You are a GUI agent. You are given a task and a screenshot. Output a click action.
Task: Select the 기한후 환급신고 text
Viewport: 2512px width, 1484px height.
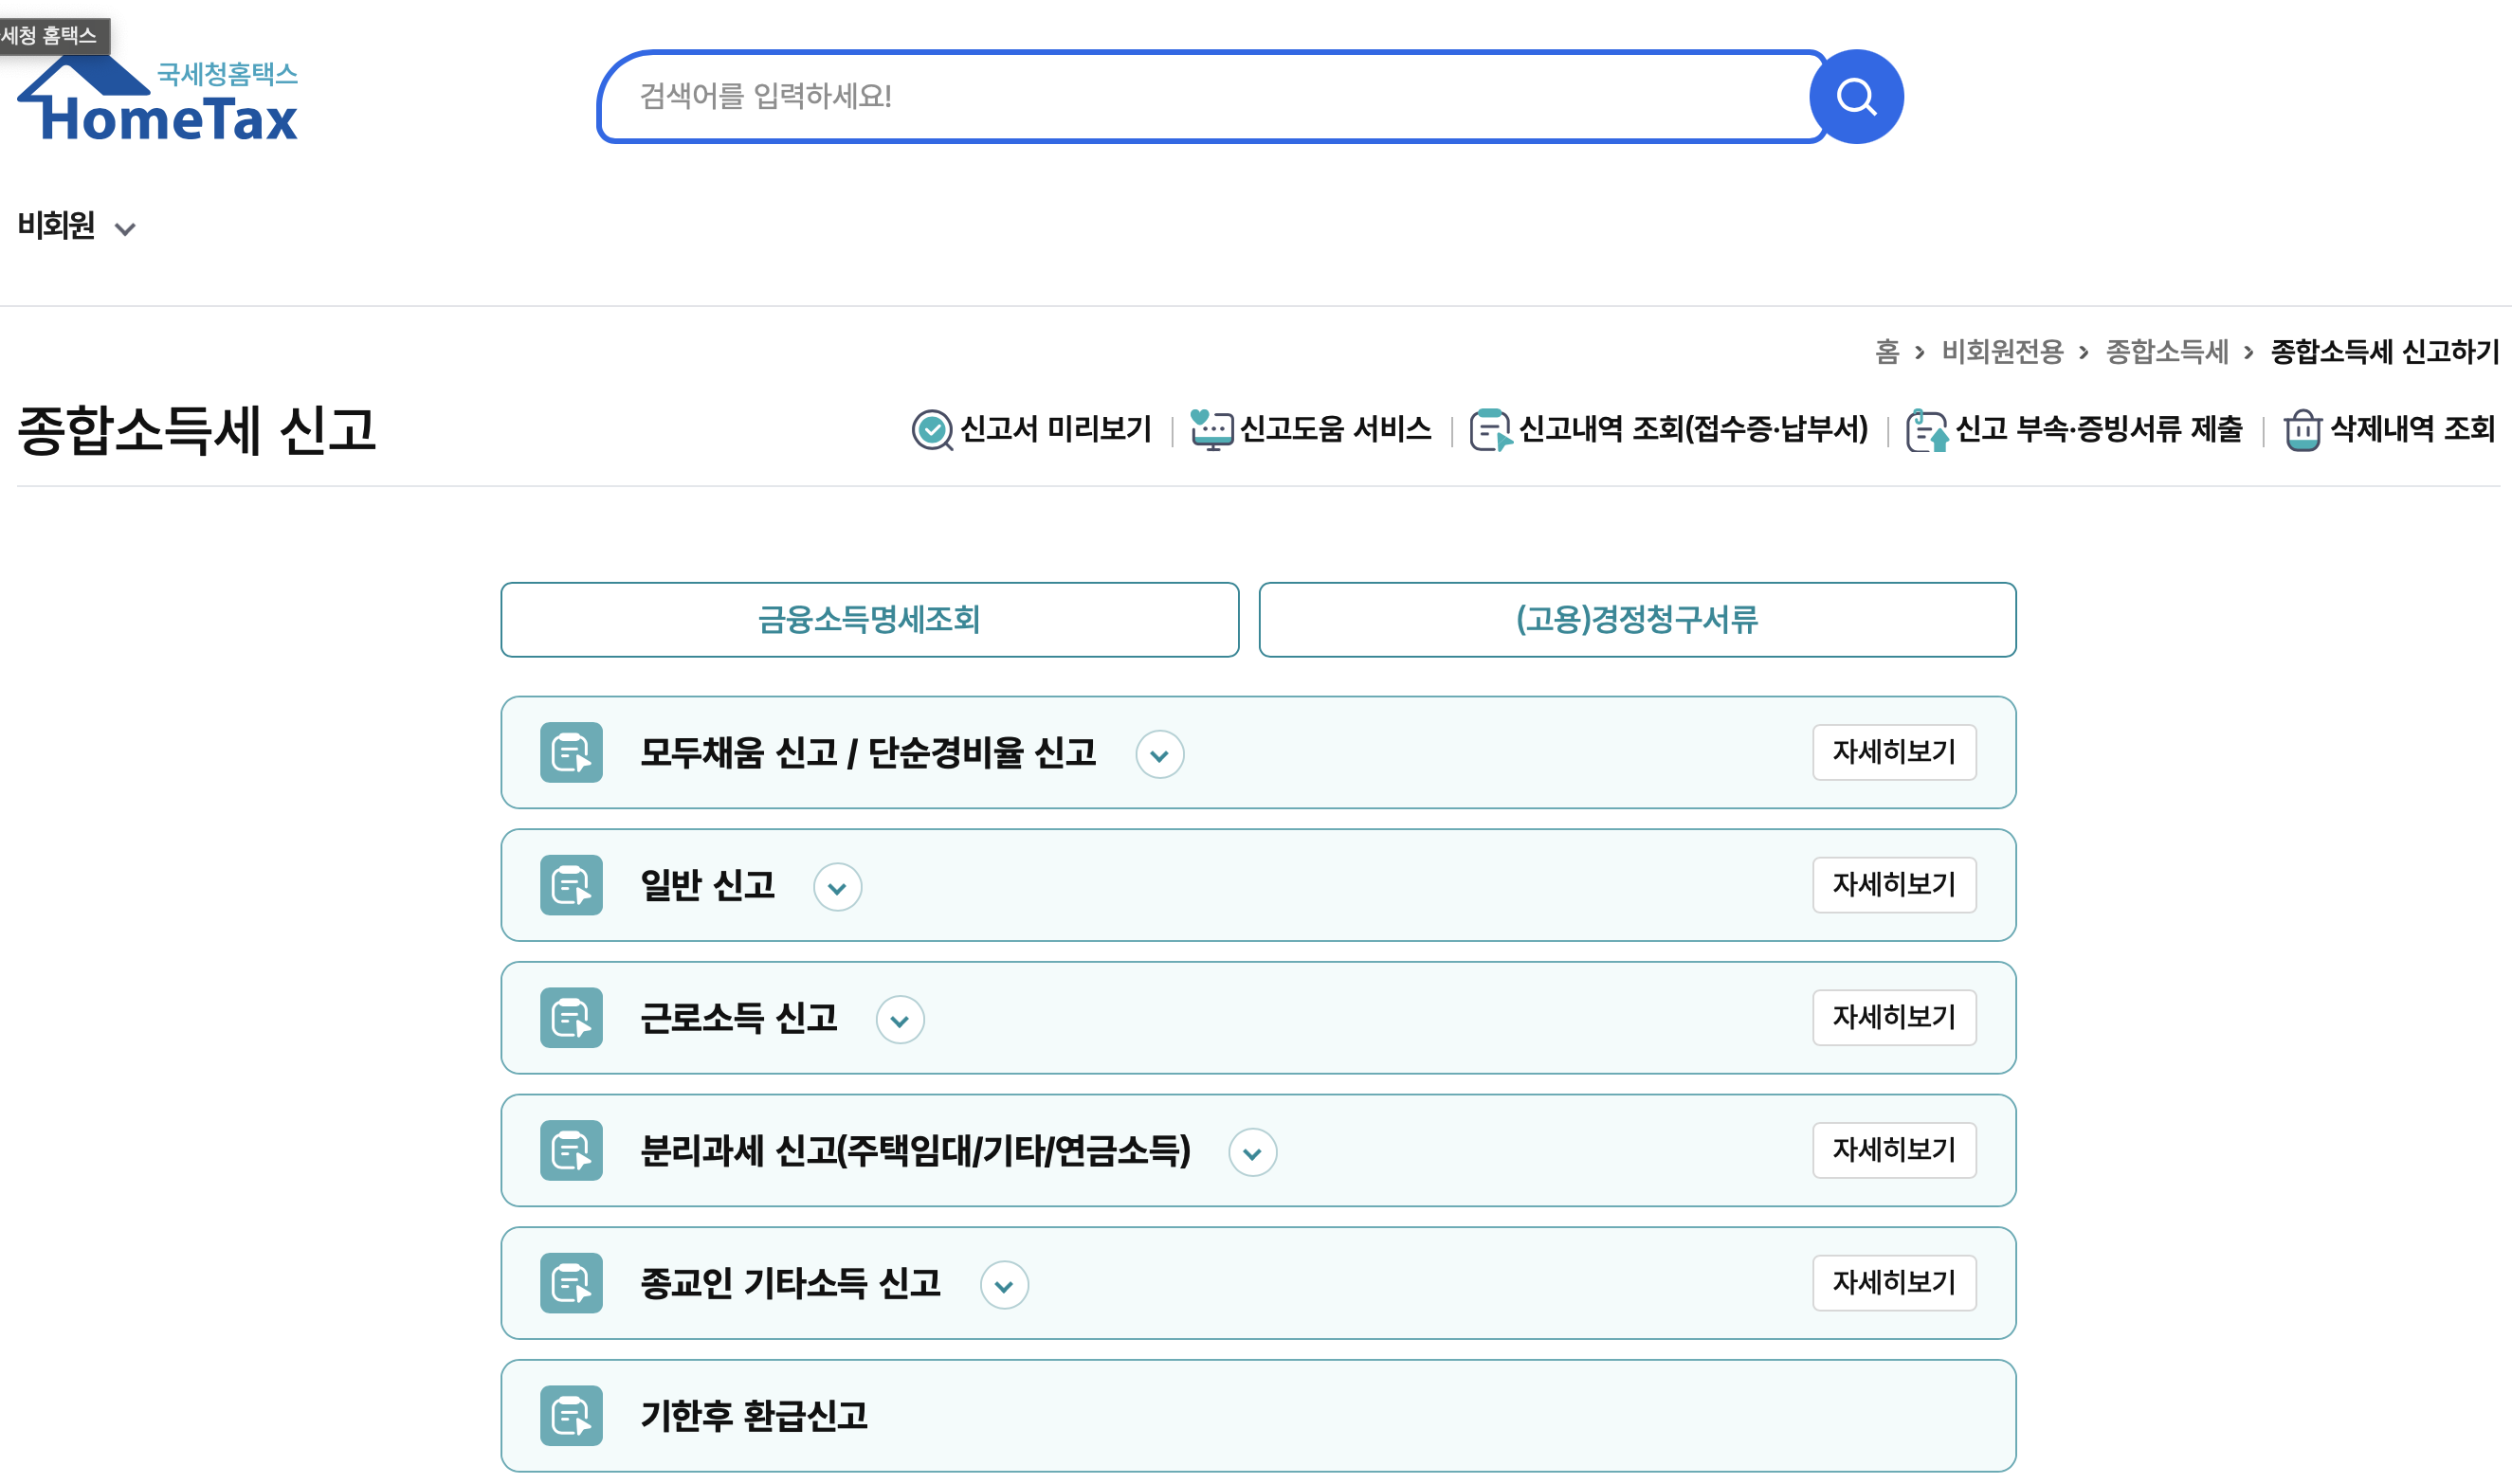(x=754, y=1416)
